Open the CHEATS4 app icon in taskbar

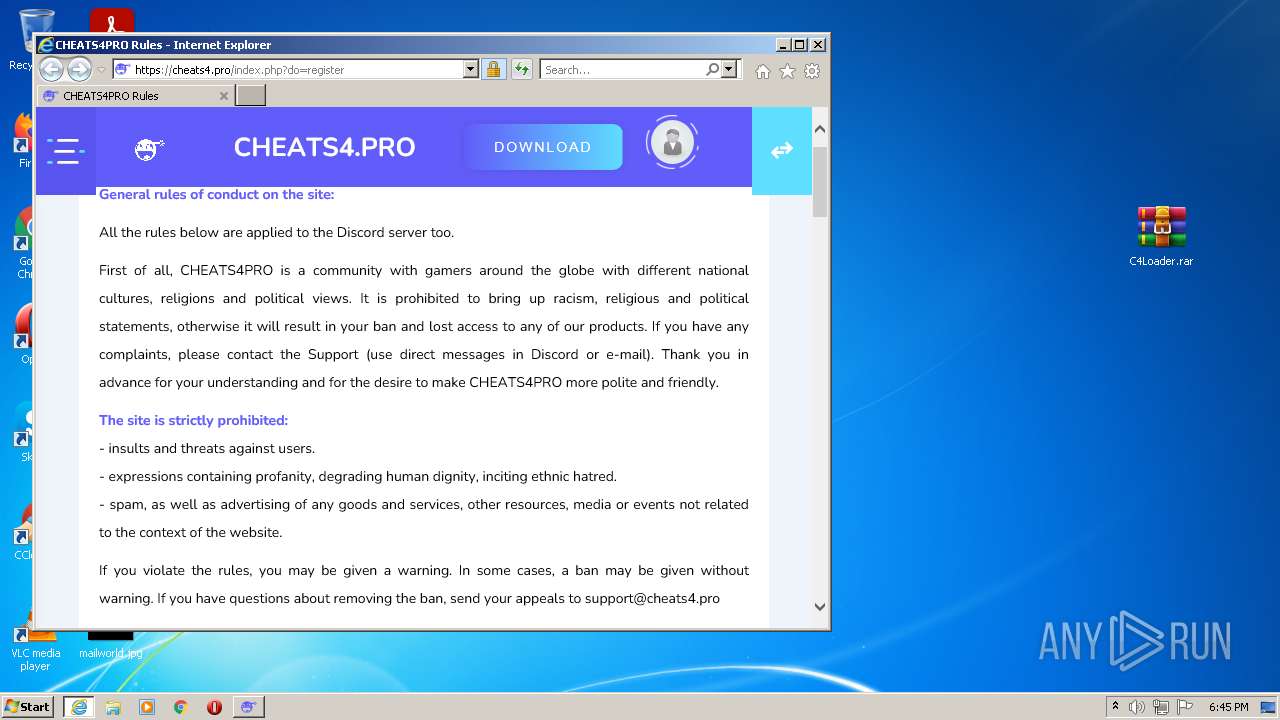248,707
